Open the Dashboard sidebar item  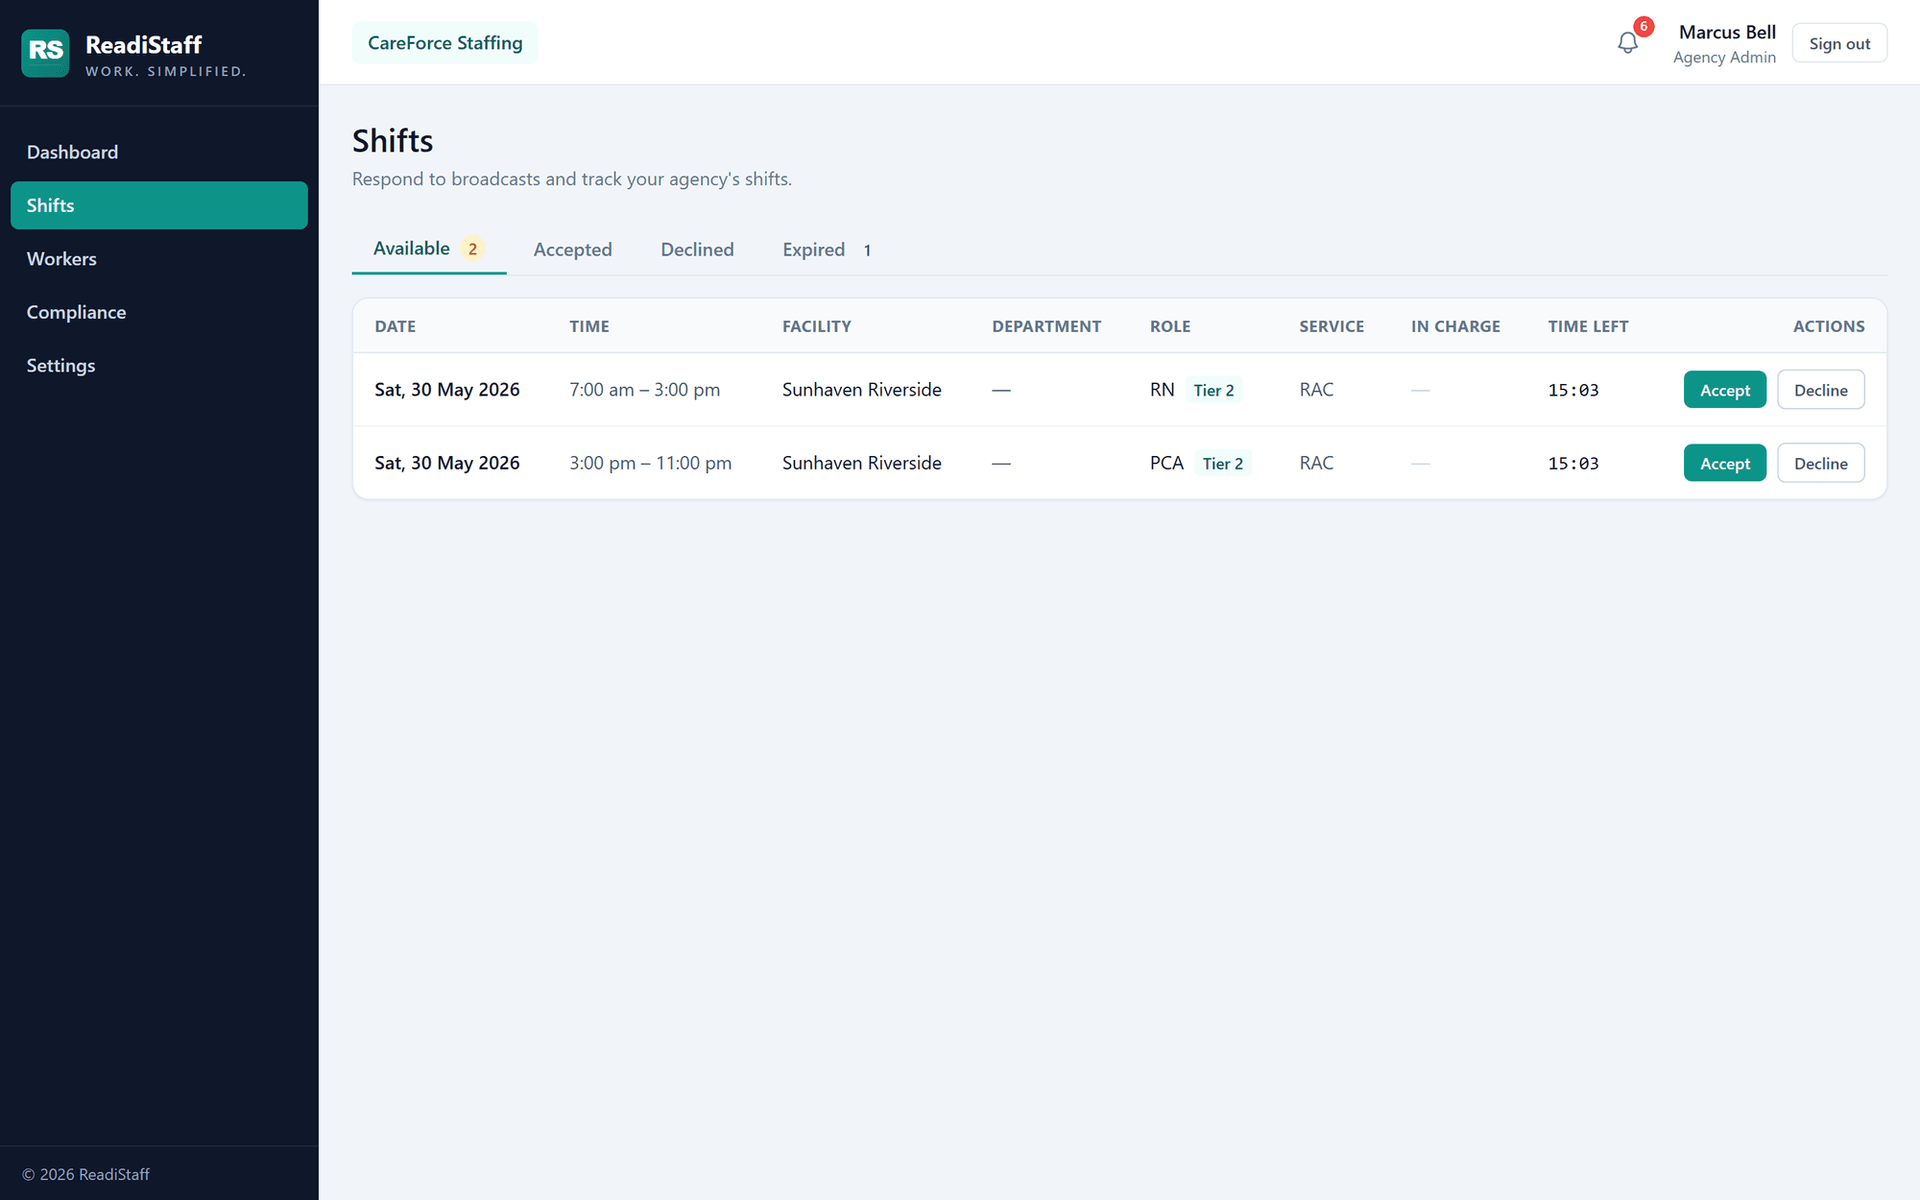(x=159, y=152)
